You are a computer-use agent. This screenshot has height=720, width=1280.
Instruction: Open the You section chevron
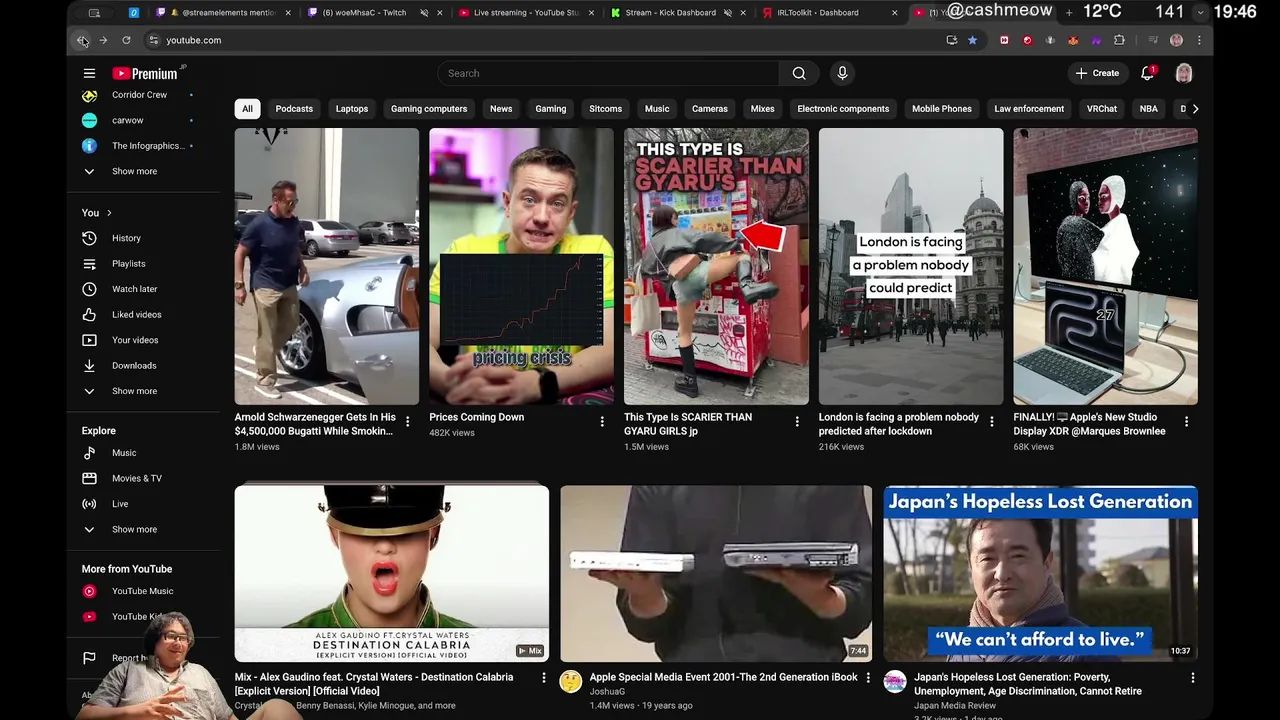[109, 213]
